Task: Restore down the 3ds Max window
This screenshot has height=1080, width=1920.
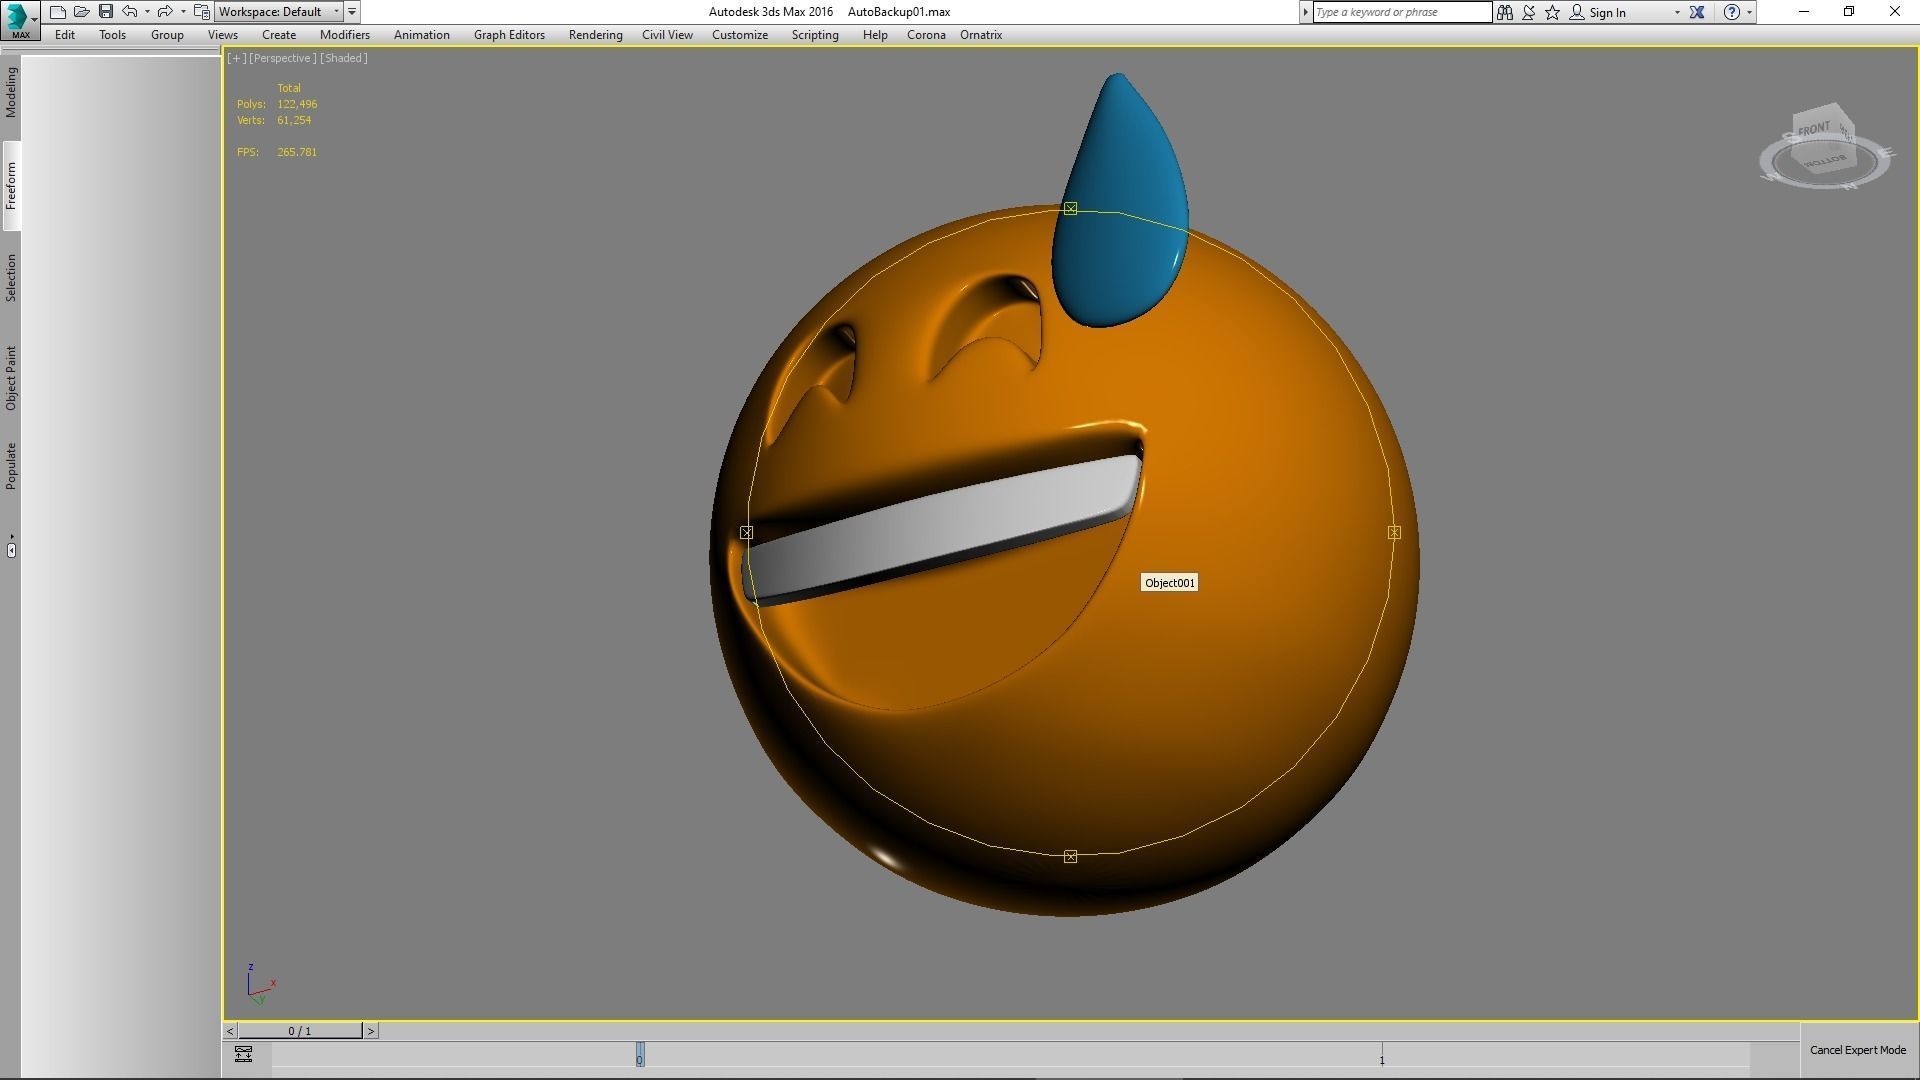Action: [x=1849, y=12]
